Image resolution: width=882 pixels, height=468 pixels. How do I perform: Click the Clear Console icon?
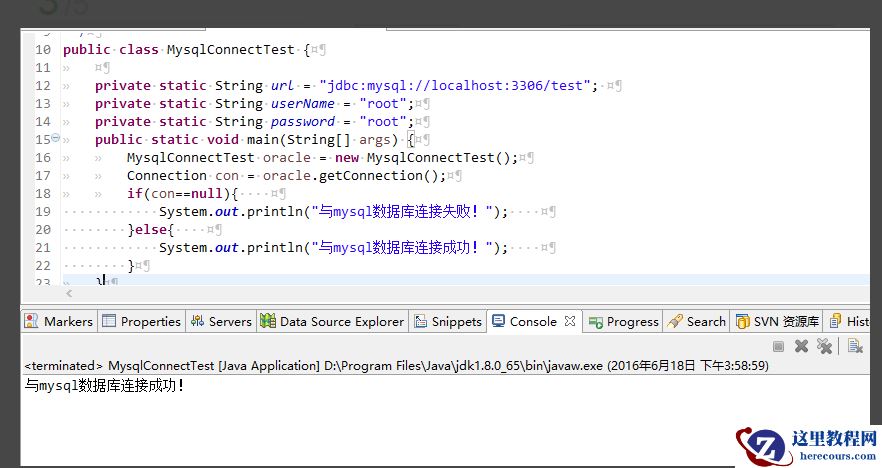click(x=856, y=346)
